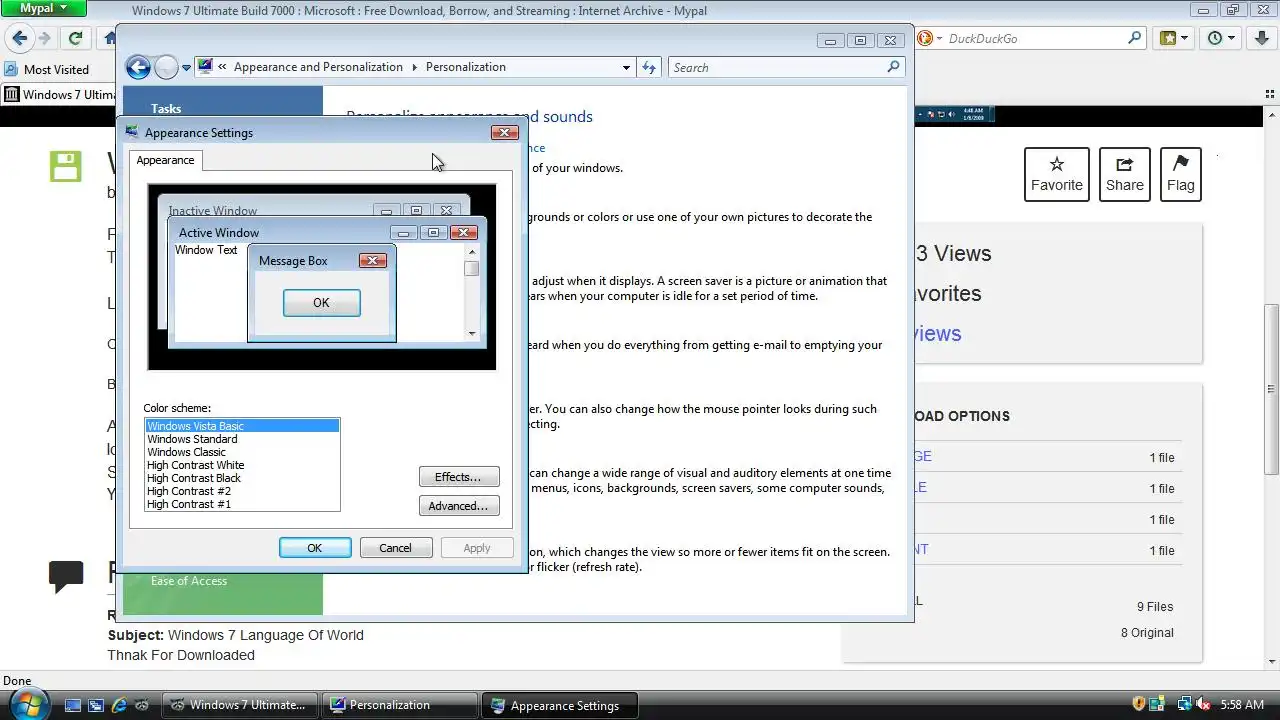The height and width of the screenshot is (720, 1280).
Task: Select High Contrast #1 scheme
Action: pyautogui.click(x=243, y=504)
